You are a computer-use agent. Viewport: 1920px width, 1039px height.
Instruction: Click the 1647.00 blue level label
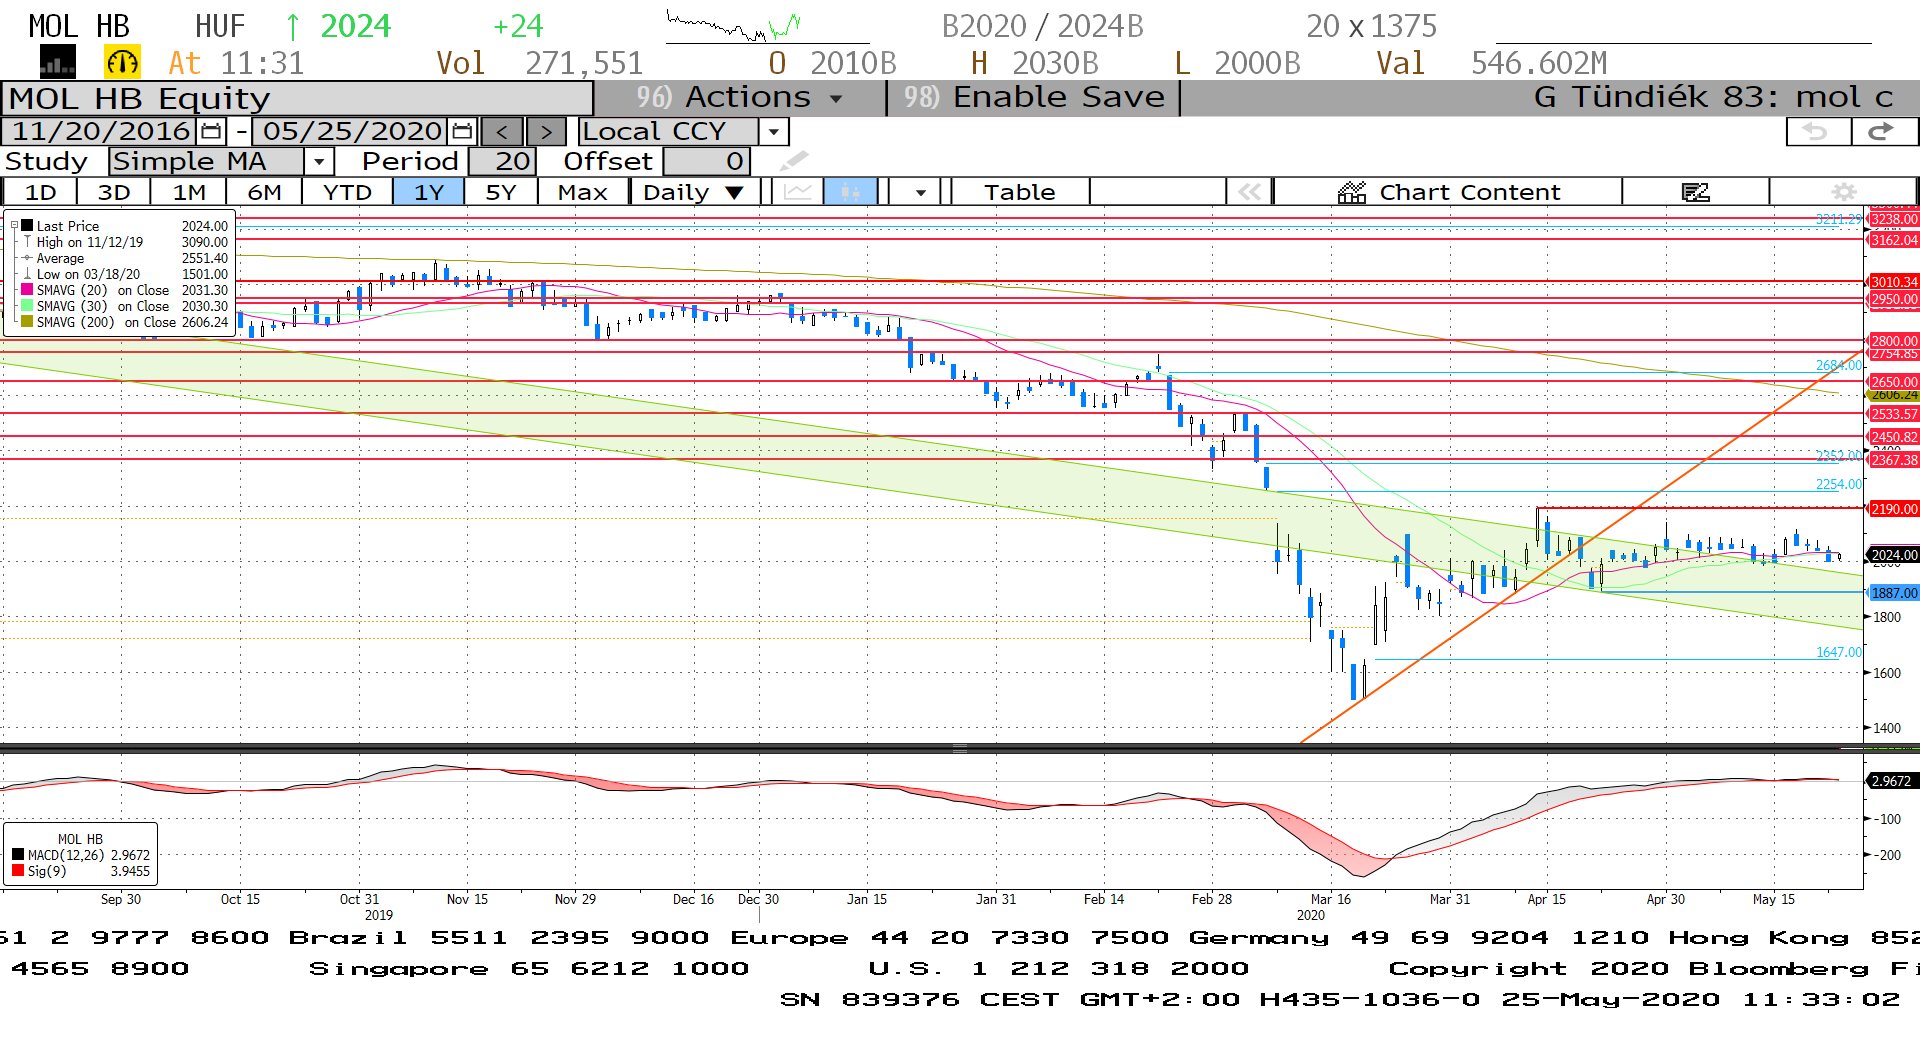pos(1838,652)
